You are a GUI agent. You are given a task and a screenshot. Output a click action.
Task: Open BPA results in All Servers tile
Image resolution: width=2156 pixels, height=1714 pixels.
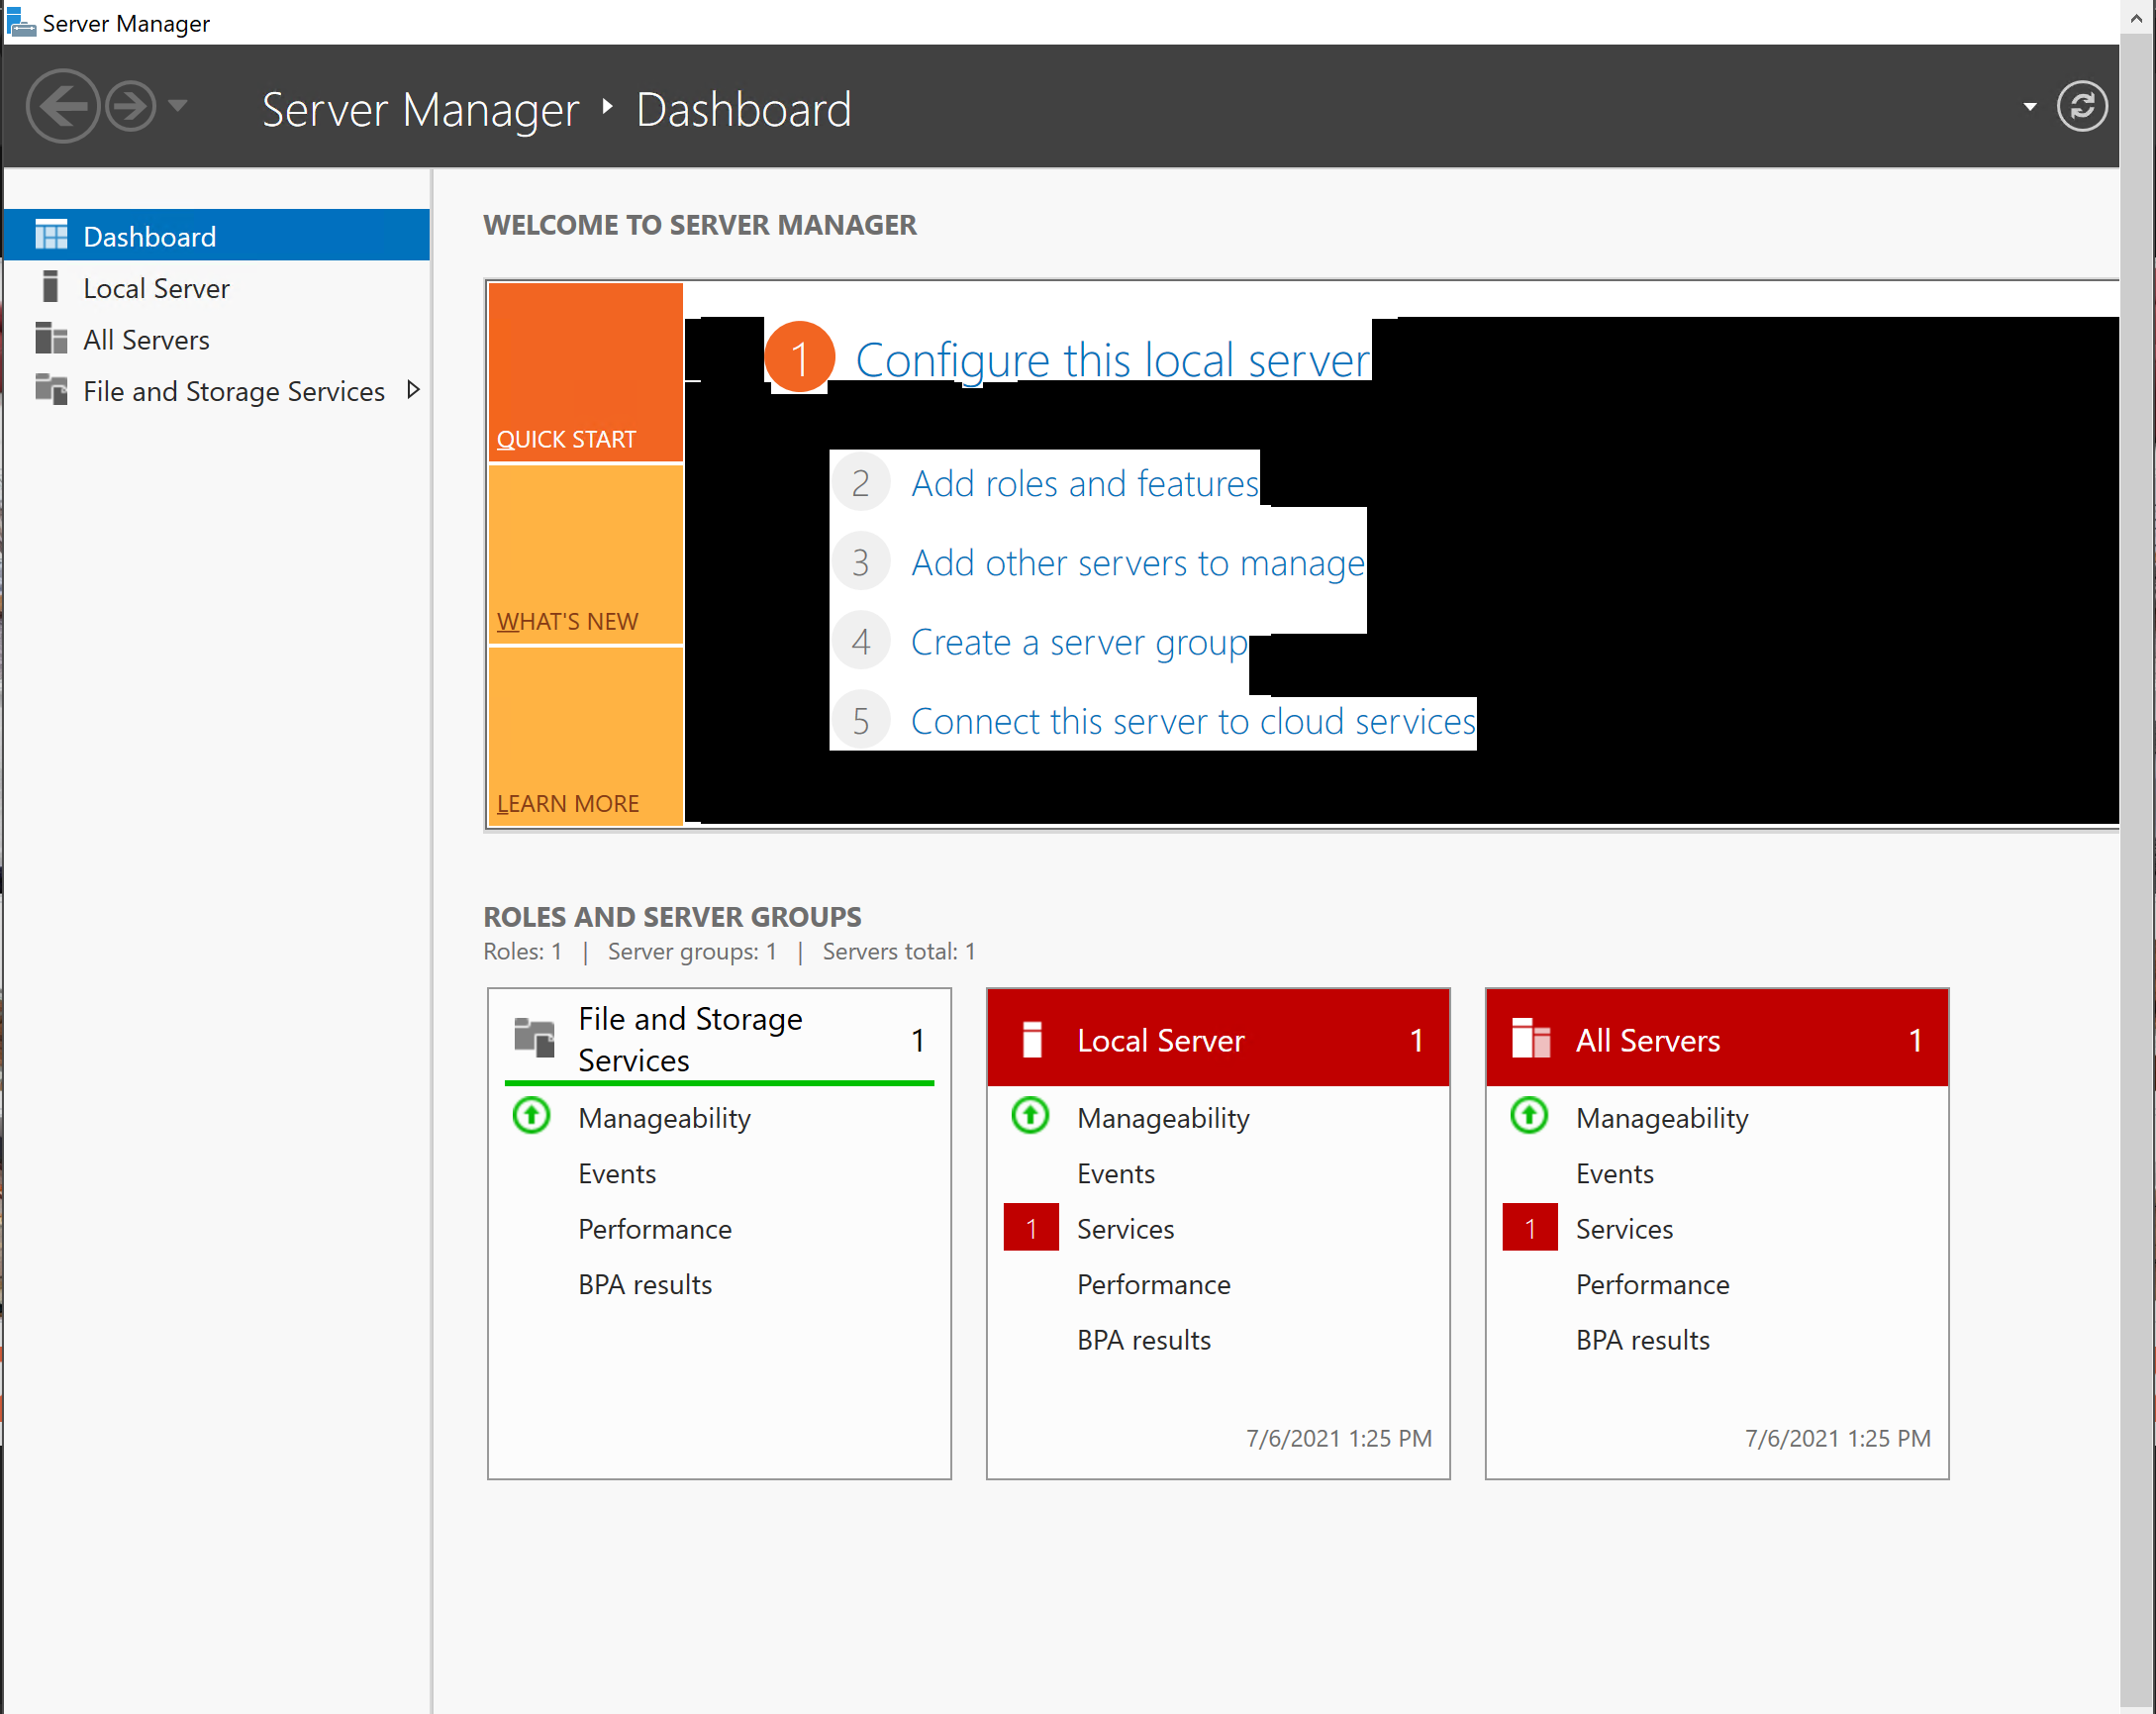[x=1642, y=1339]
